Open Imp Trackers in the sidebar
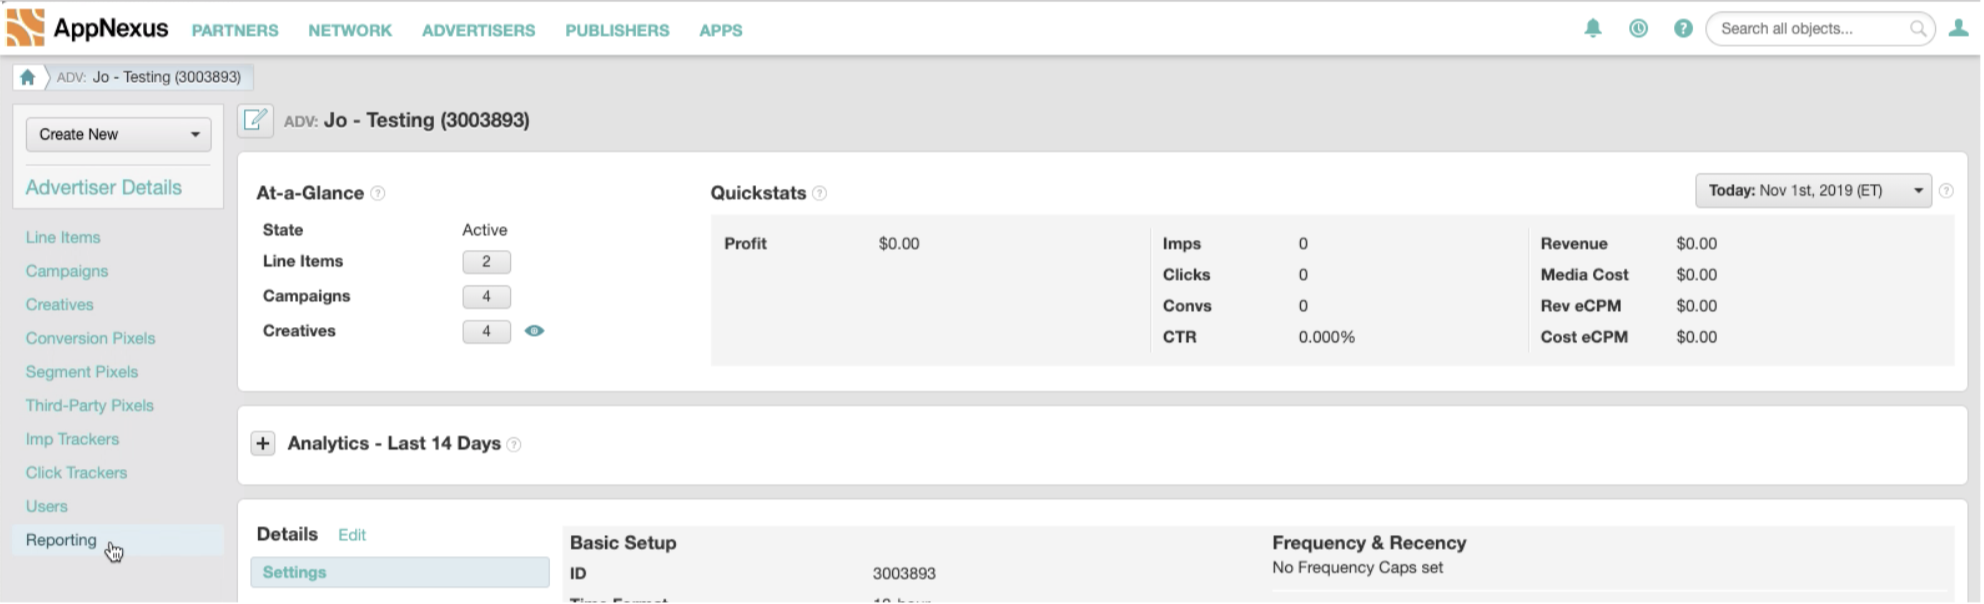This screenshot has height=604, width=1984. (x=72, y=440)
